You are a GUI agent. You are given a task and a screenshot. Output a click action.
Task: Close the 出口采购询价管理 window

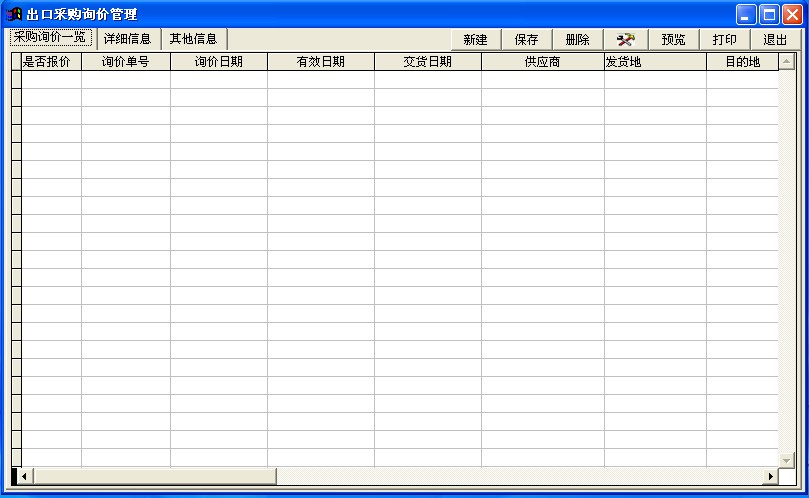[x=792, y=14]
